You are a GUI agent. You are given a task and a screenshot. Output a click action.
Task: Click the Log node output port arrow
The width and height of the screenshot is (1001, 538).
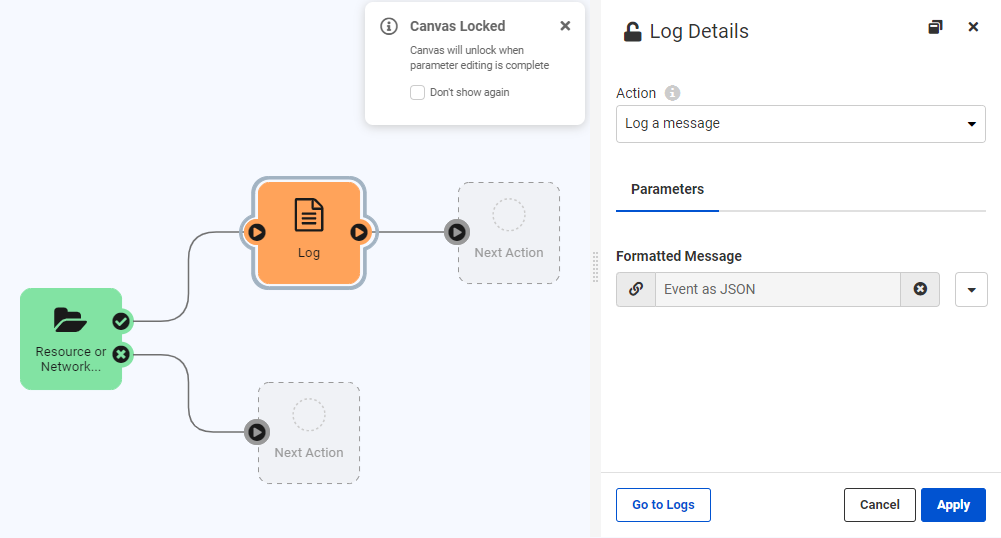359,232
